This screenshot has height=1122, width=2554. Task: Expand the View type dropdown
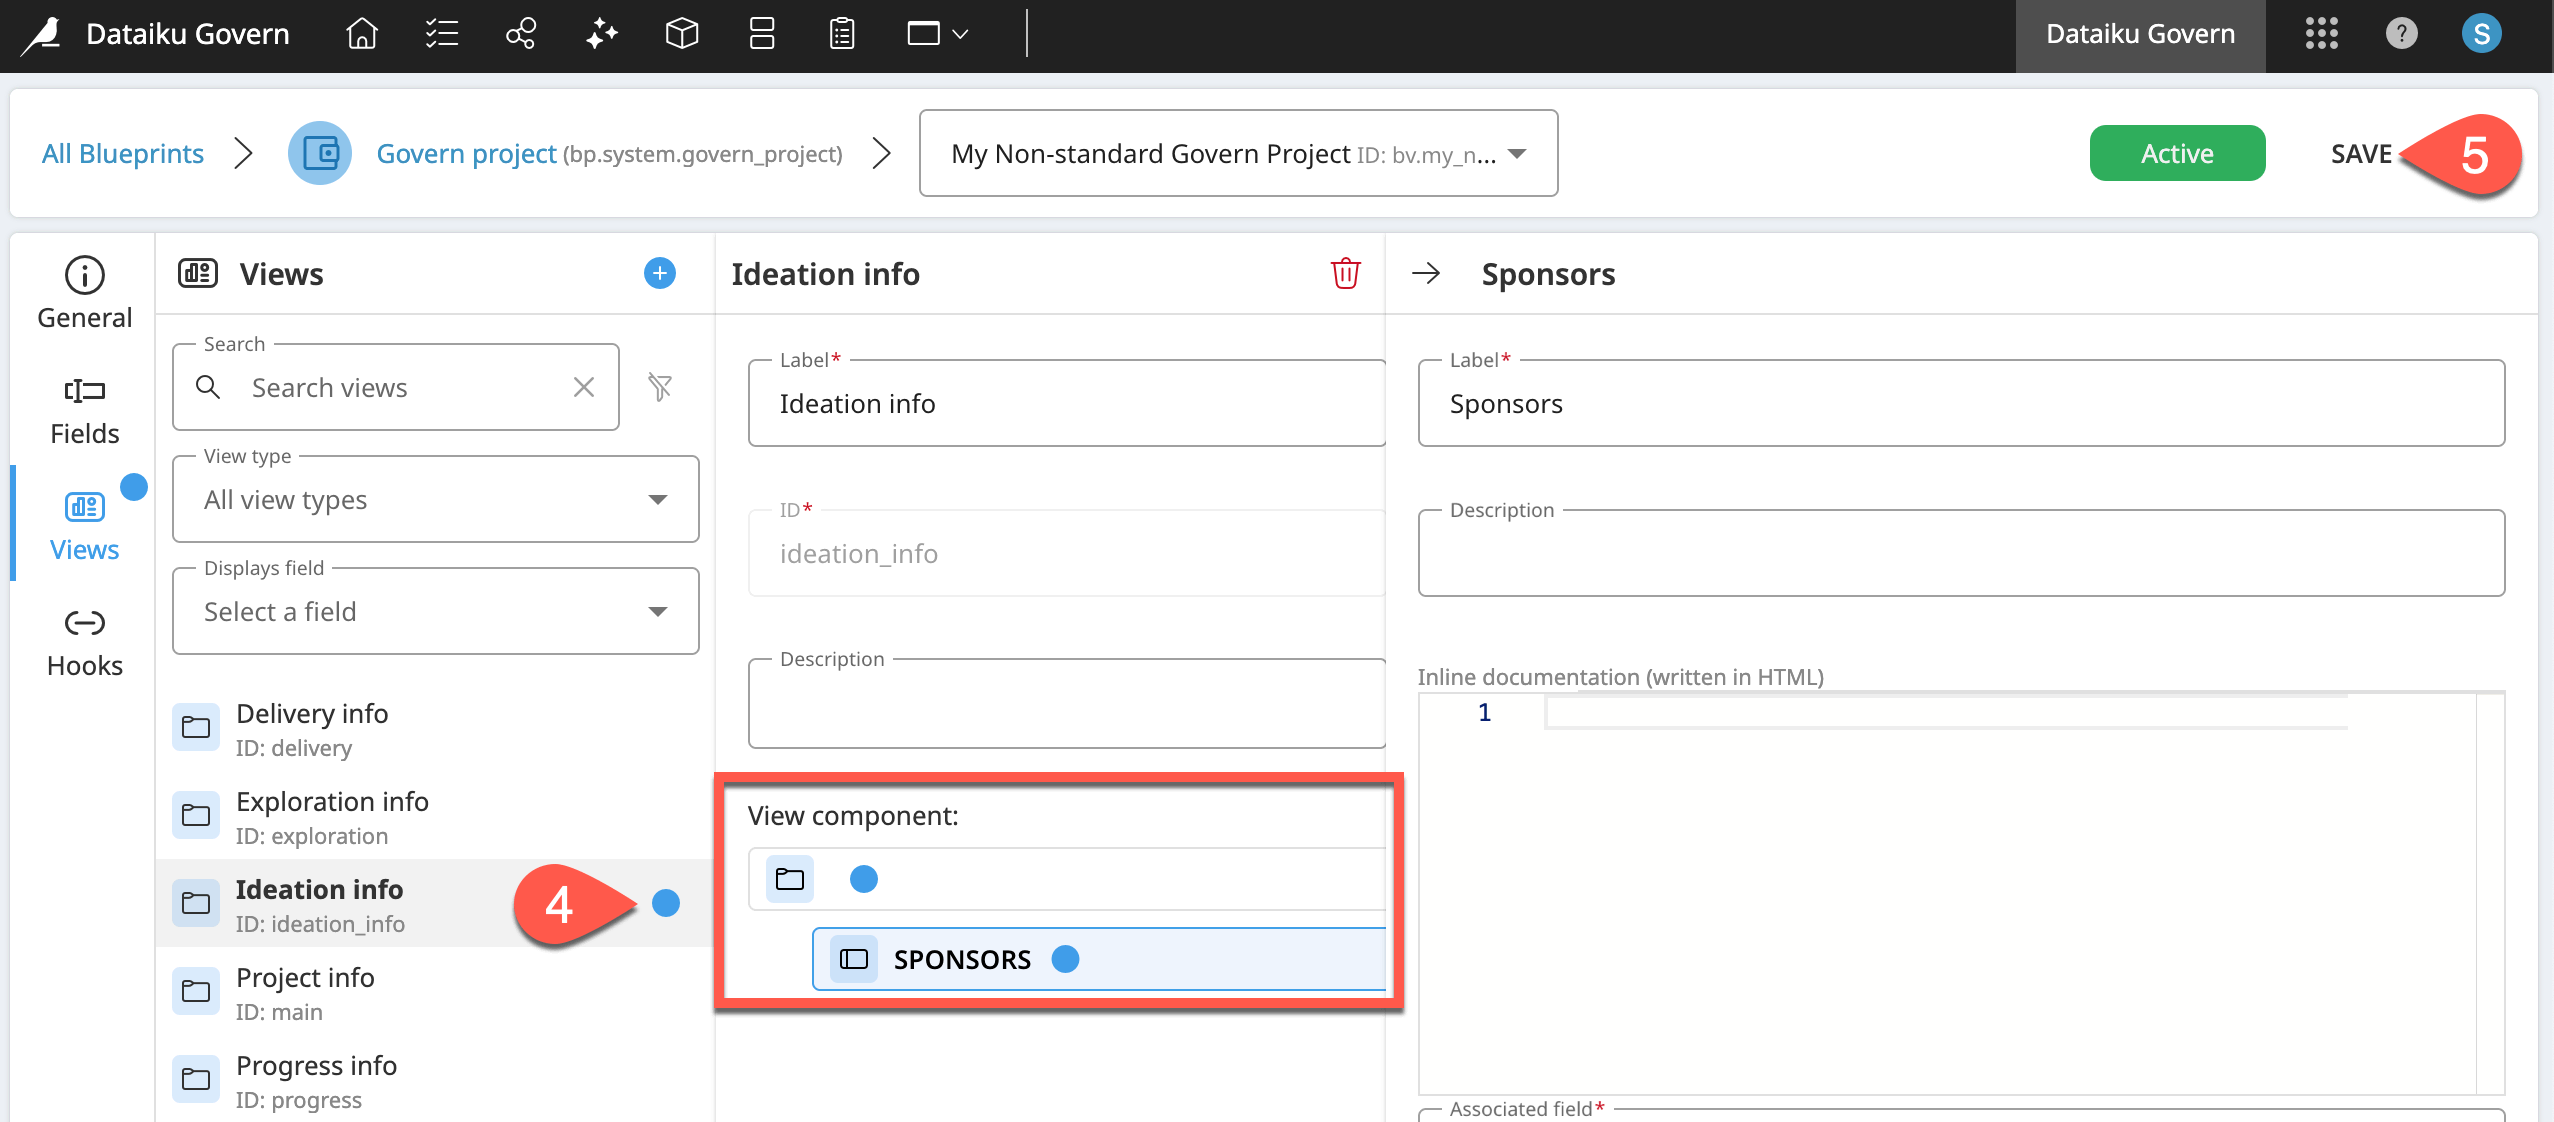[x=435, y=499]
